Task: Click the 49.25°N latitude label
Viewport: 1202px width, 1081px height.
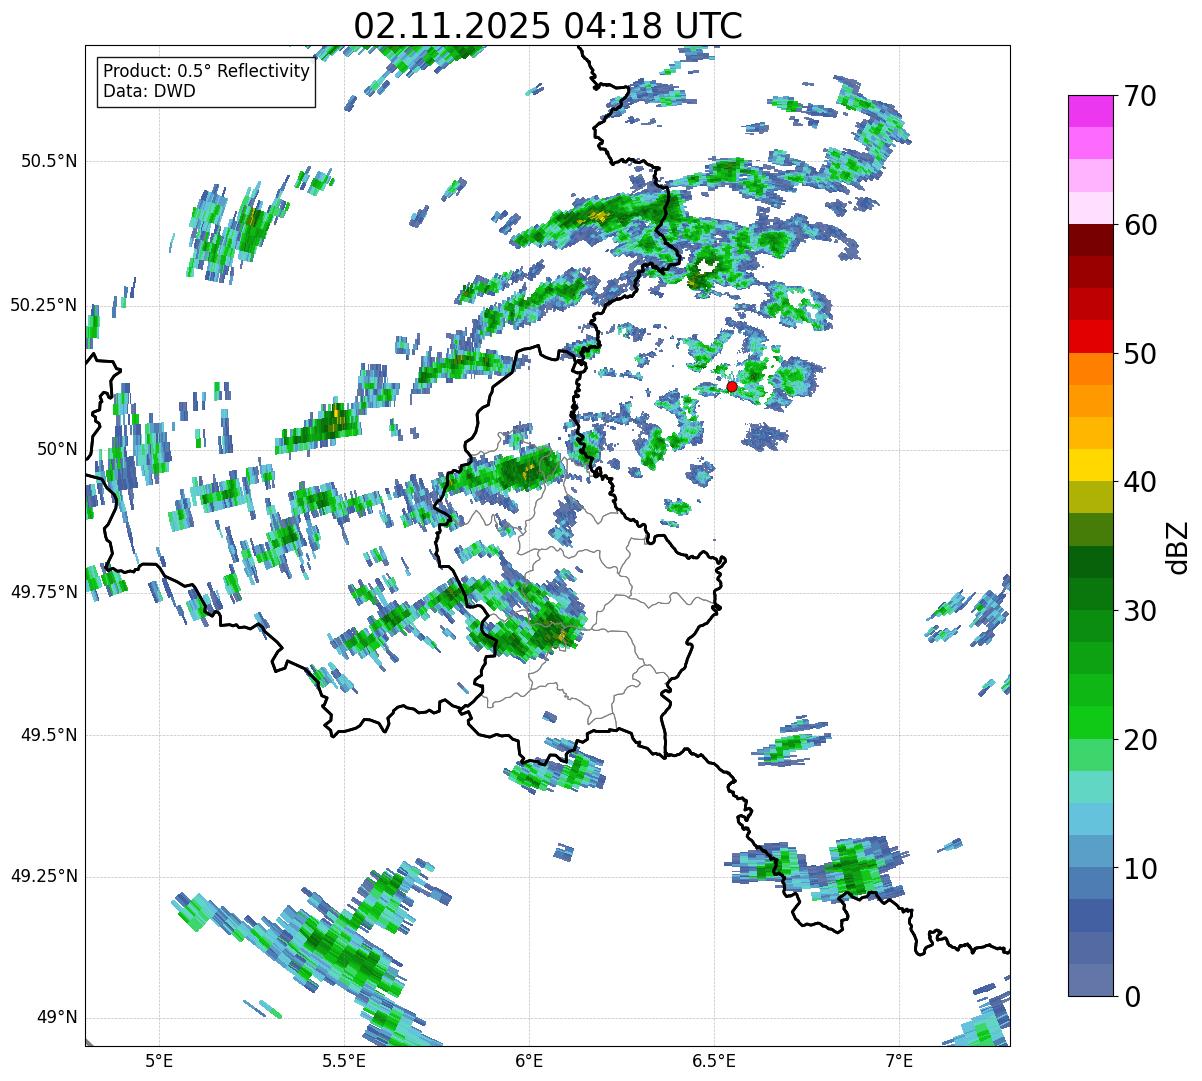Action: coord(44,876)
